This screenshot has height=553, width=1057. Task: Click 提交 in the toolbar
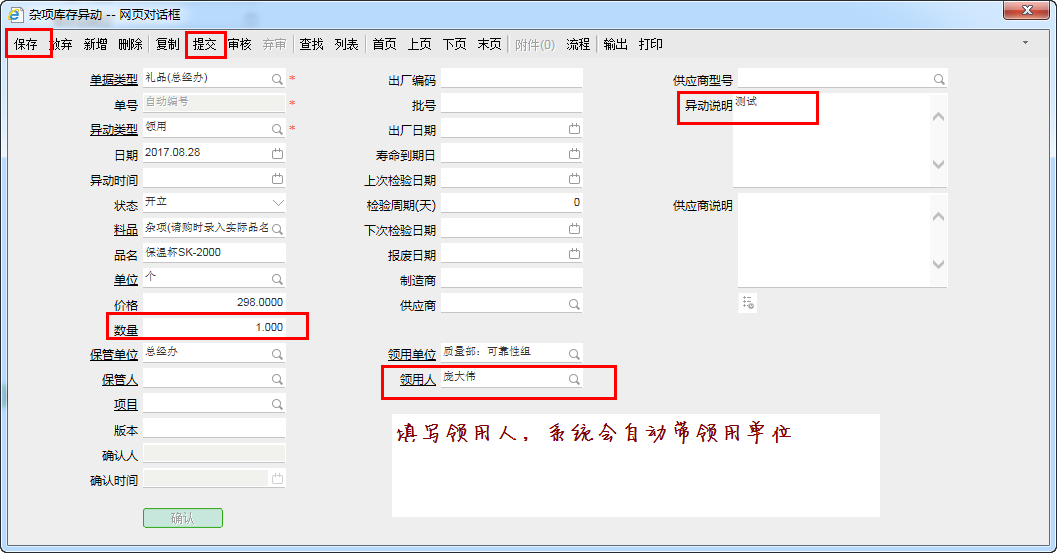click(204, 44)
